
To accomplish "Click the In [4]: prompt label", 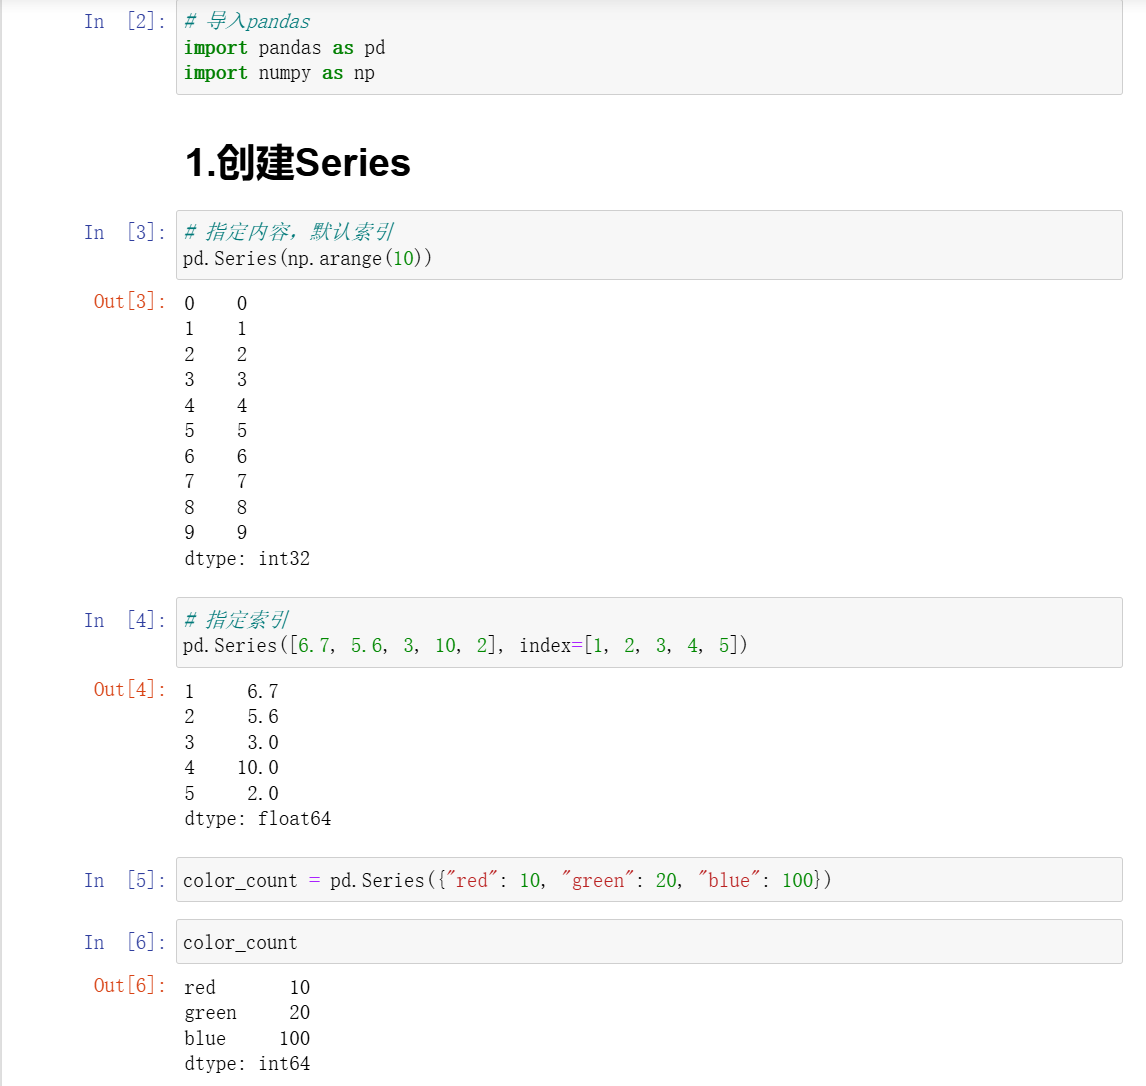I will click(124, 620).
